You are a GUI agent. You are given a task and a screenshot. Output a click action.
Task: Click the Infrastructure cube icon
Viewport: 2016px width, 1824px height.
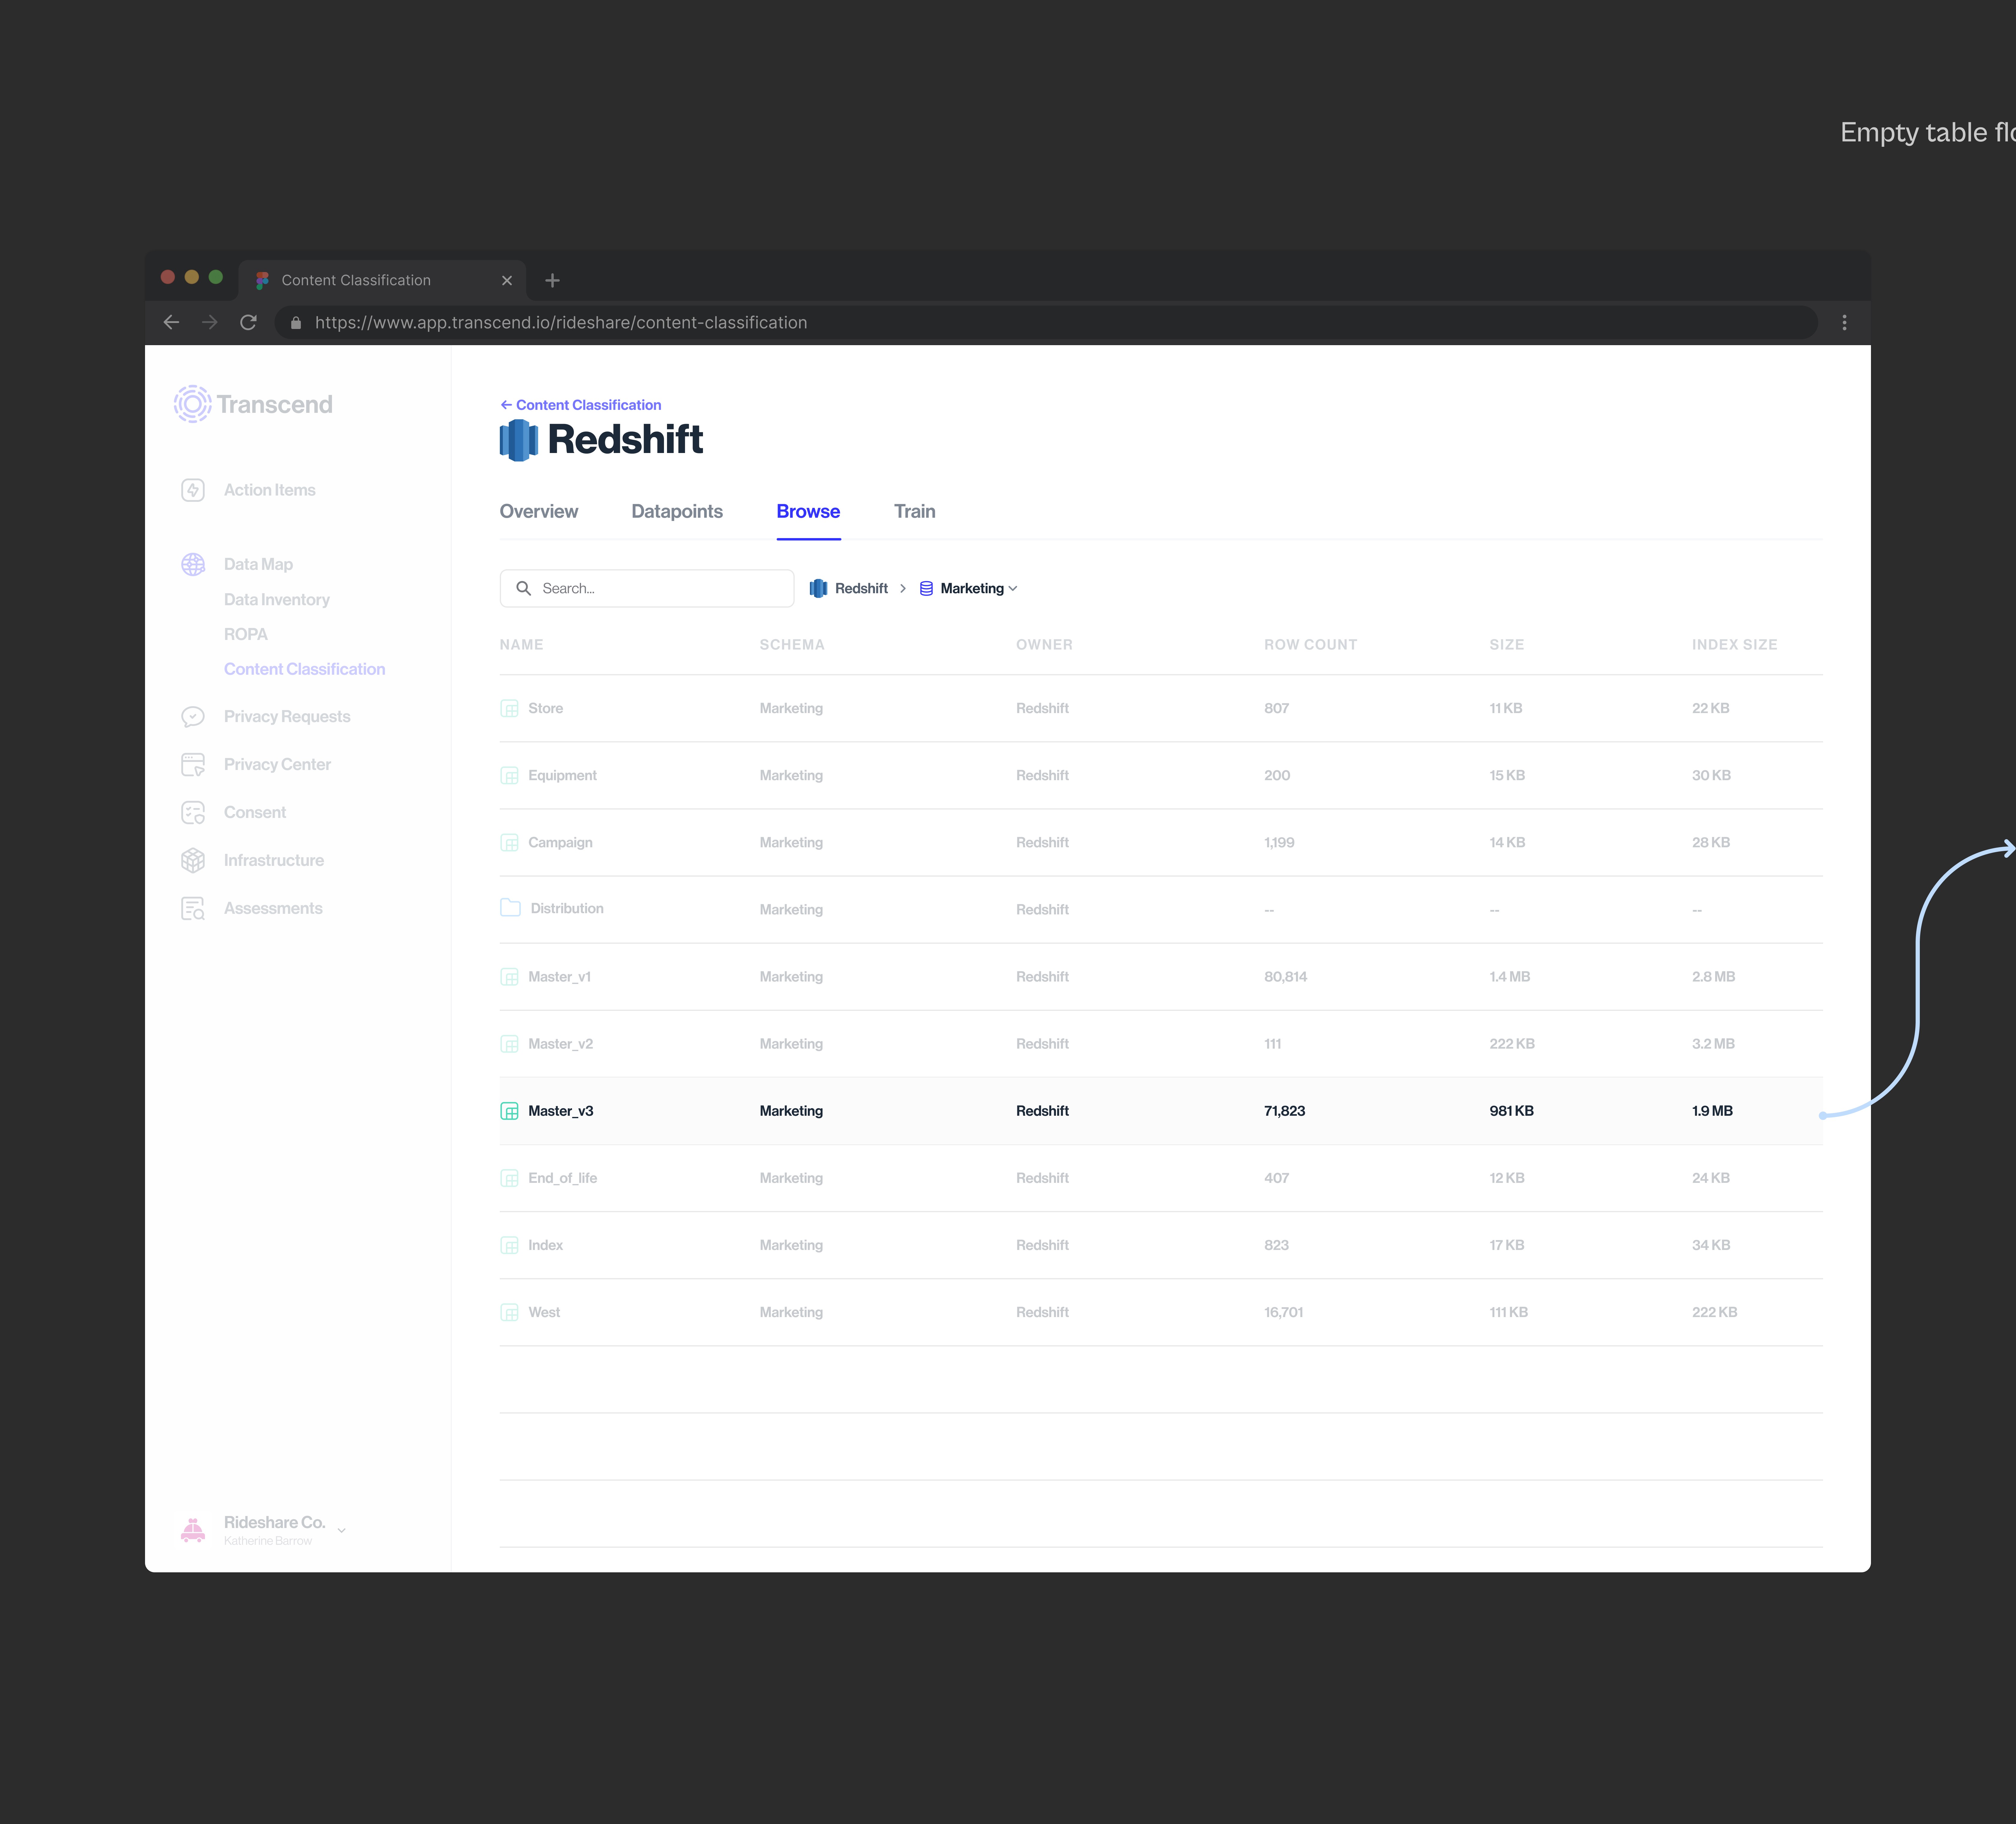pyautogui.click(x=193, y=860)
